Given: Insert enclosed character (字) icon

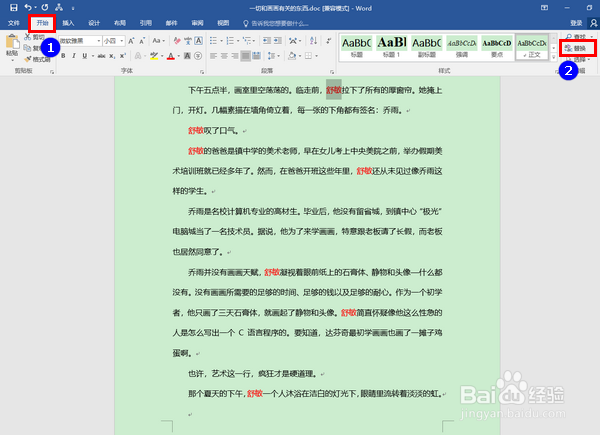Looking at the screenshot, I should click(198, 56).
